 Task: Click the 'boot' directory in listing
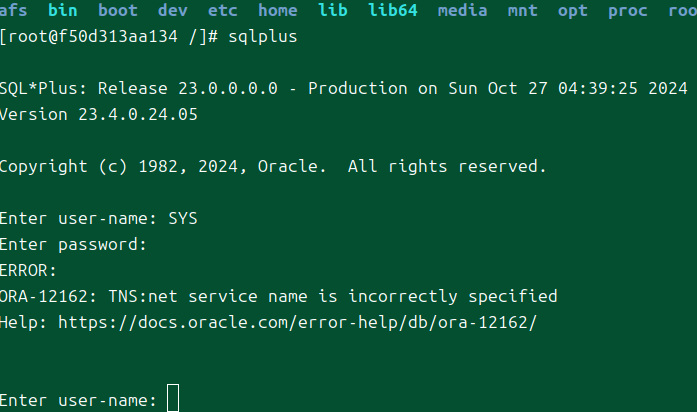click(x=118, y=11)
